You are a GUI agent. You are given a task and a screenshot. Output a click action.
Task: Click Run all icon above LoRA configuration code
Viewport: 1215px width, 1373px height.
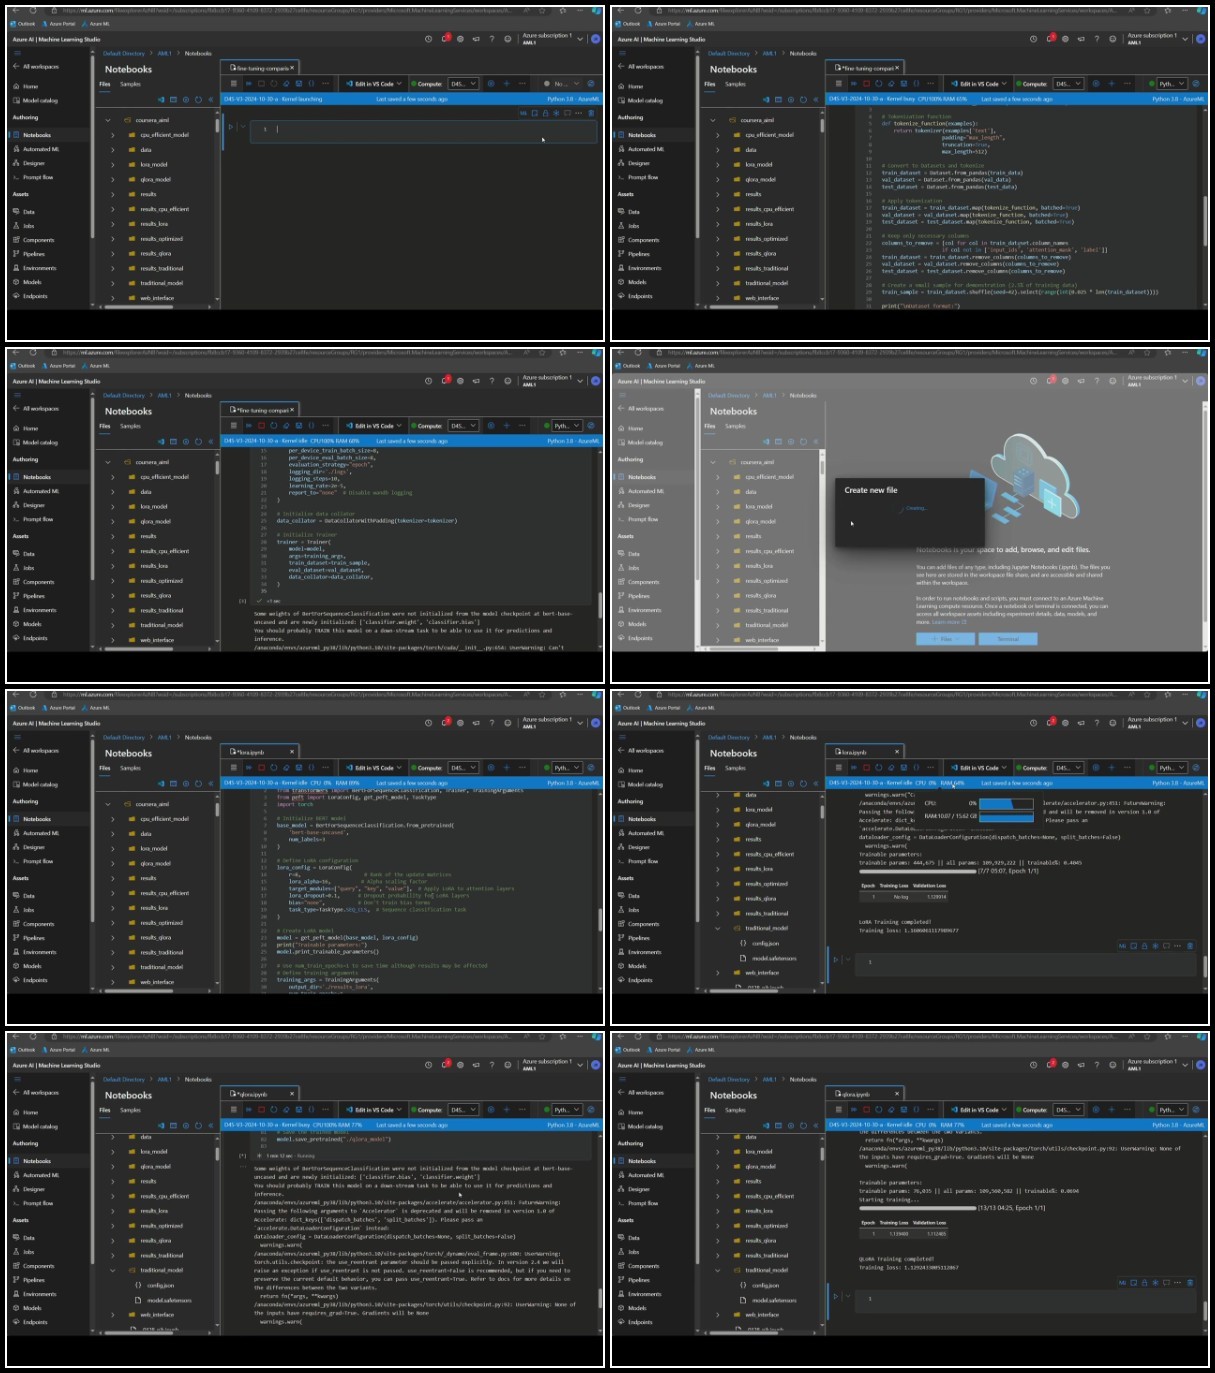coord(248,768)
